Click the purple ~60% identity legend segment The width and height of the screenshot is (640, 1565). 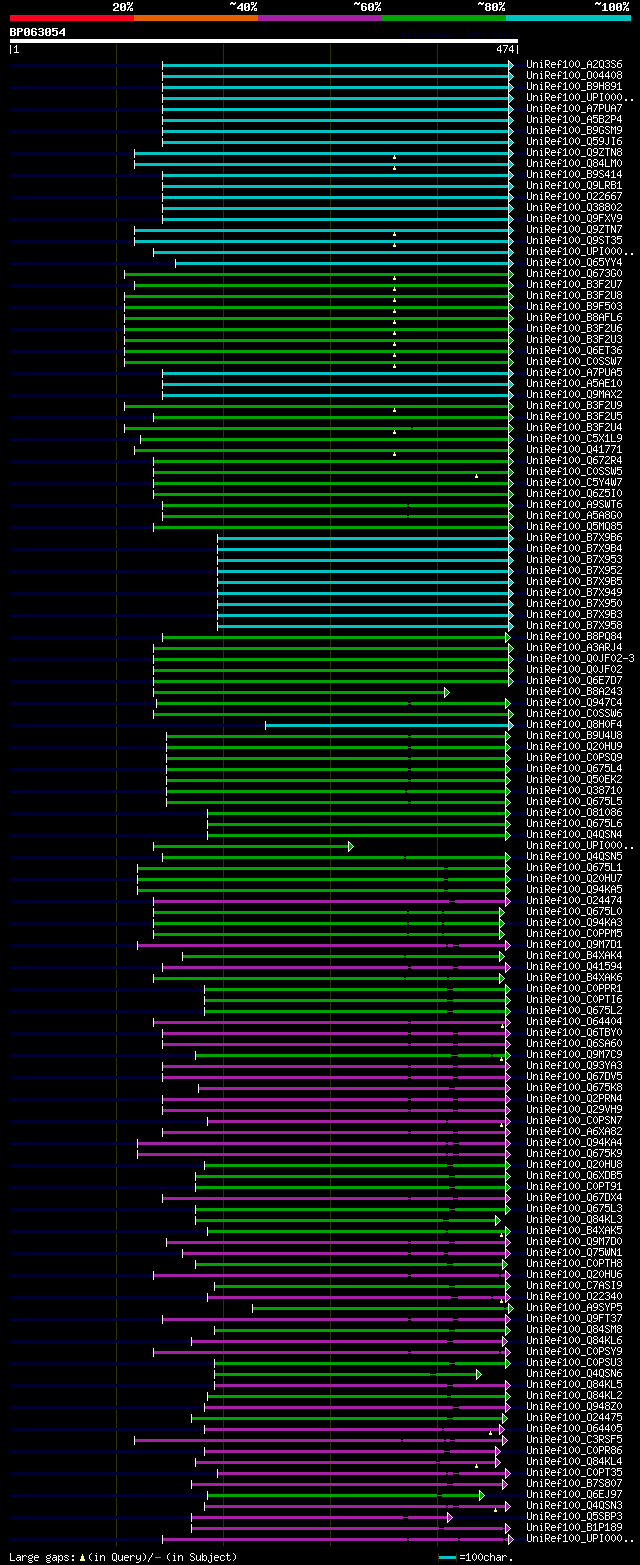point(319,18)
